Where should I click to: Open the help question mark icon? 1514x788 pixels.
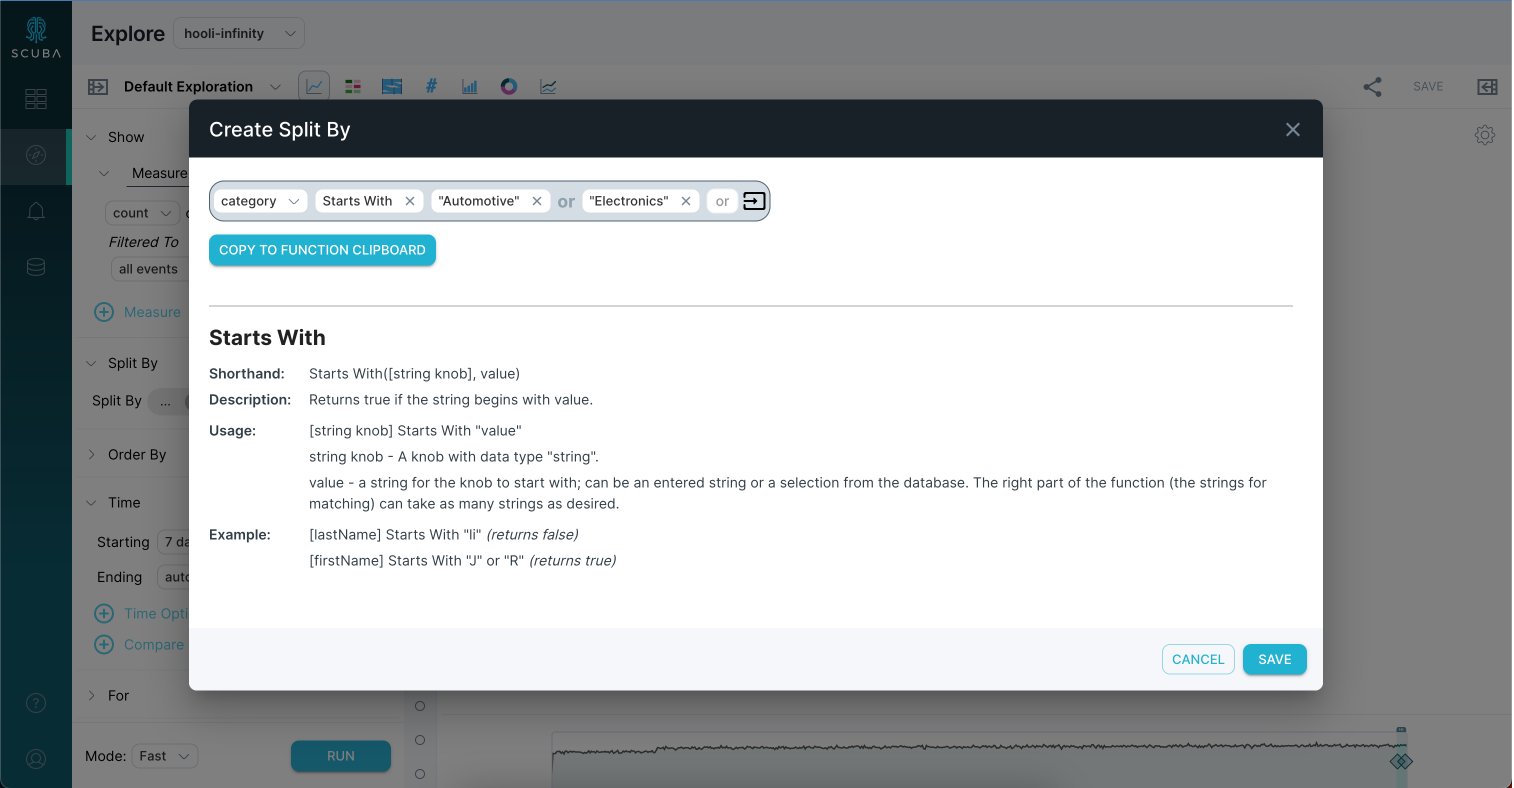(36, 703)
